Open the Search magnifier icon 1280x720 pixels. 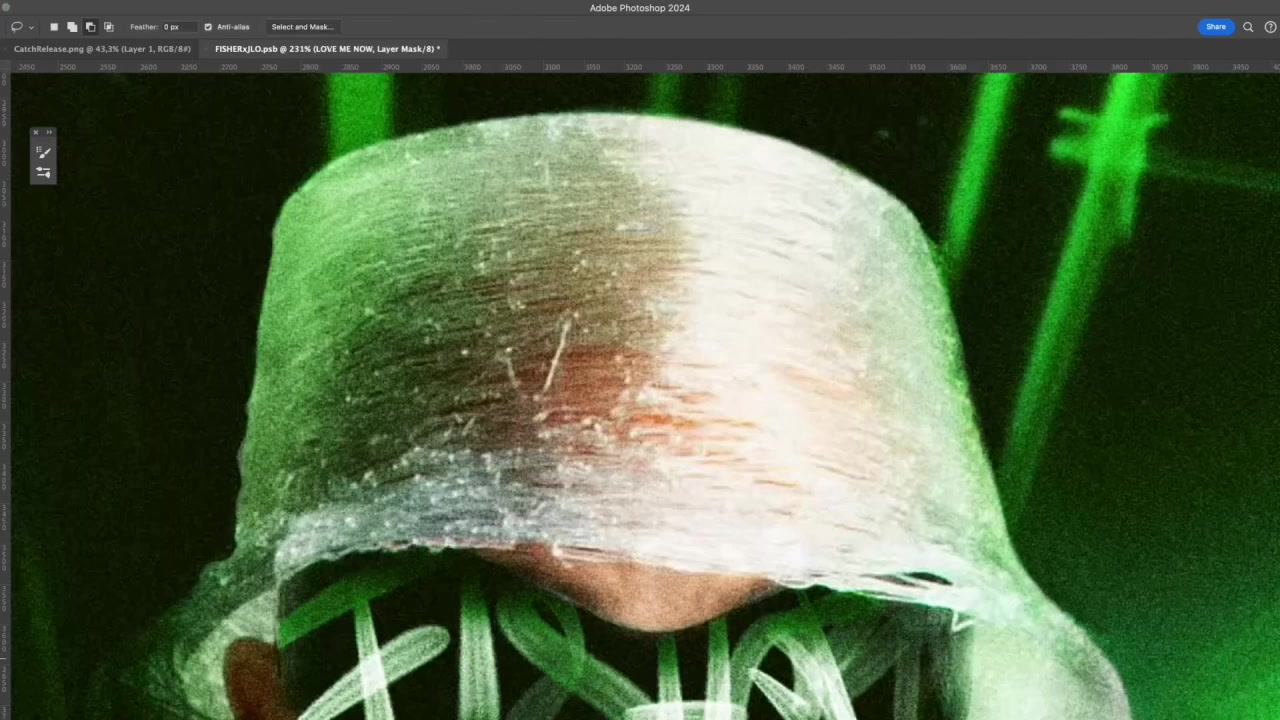1248,27
